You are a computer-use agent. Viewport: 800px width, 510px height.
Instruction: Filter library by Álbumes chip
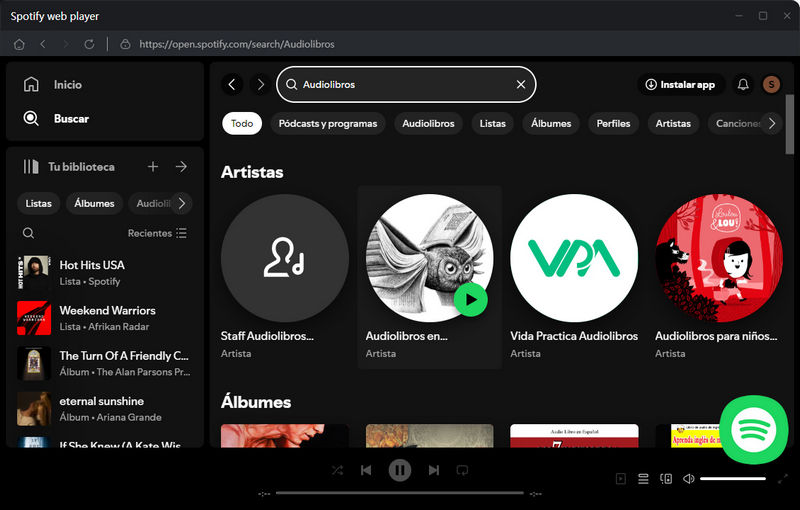(94, 203)
